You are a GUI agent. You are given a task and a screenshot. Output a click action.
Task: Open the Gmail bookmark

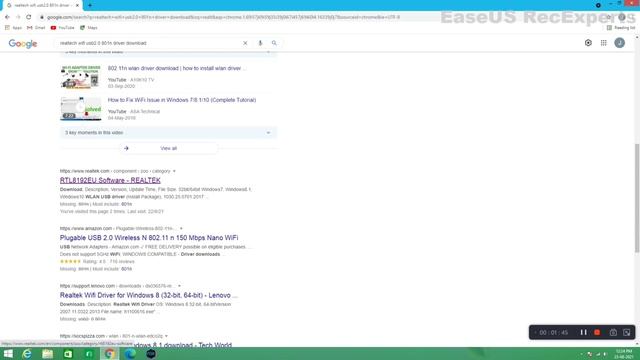(x=36, y=28)
